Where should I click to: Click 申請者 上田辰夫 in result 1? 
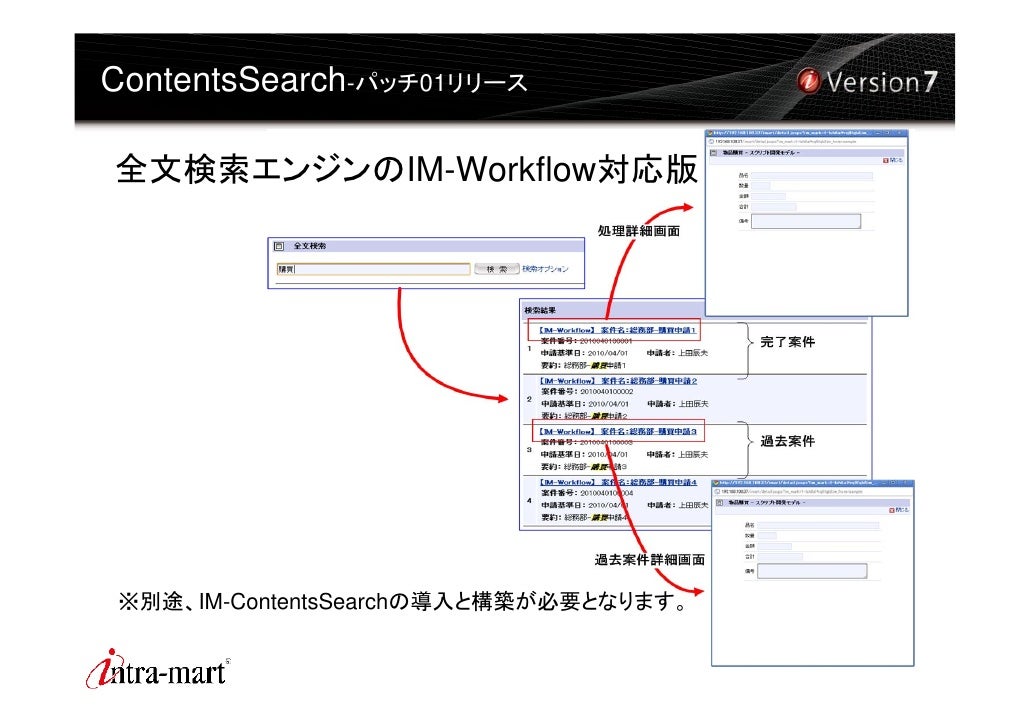(678, 353)
